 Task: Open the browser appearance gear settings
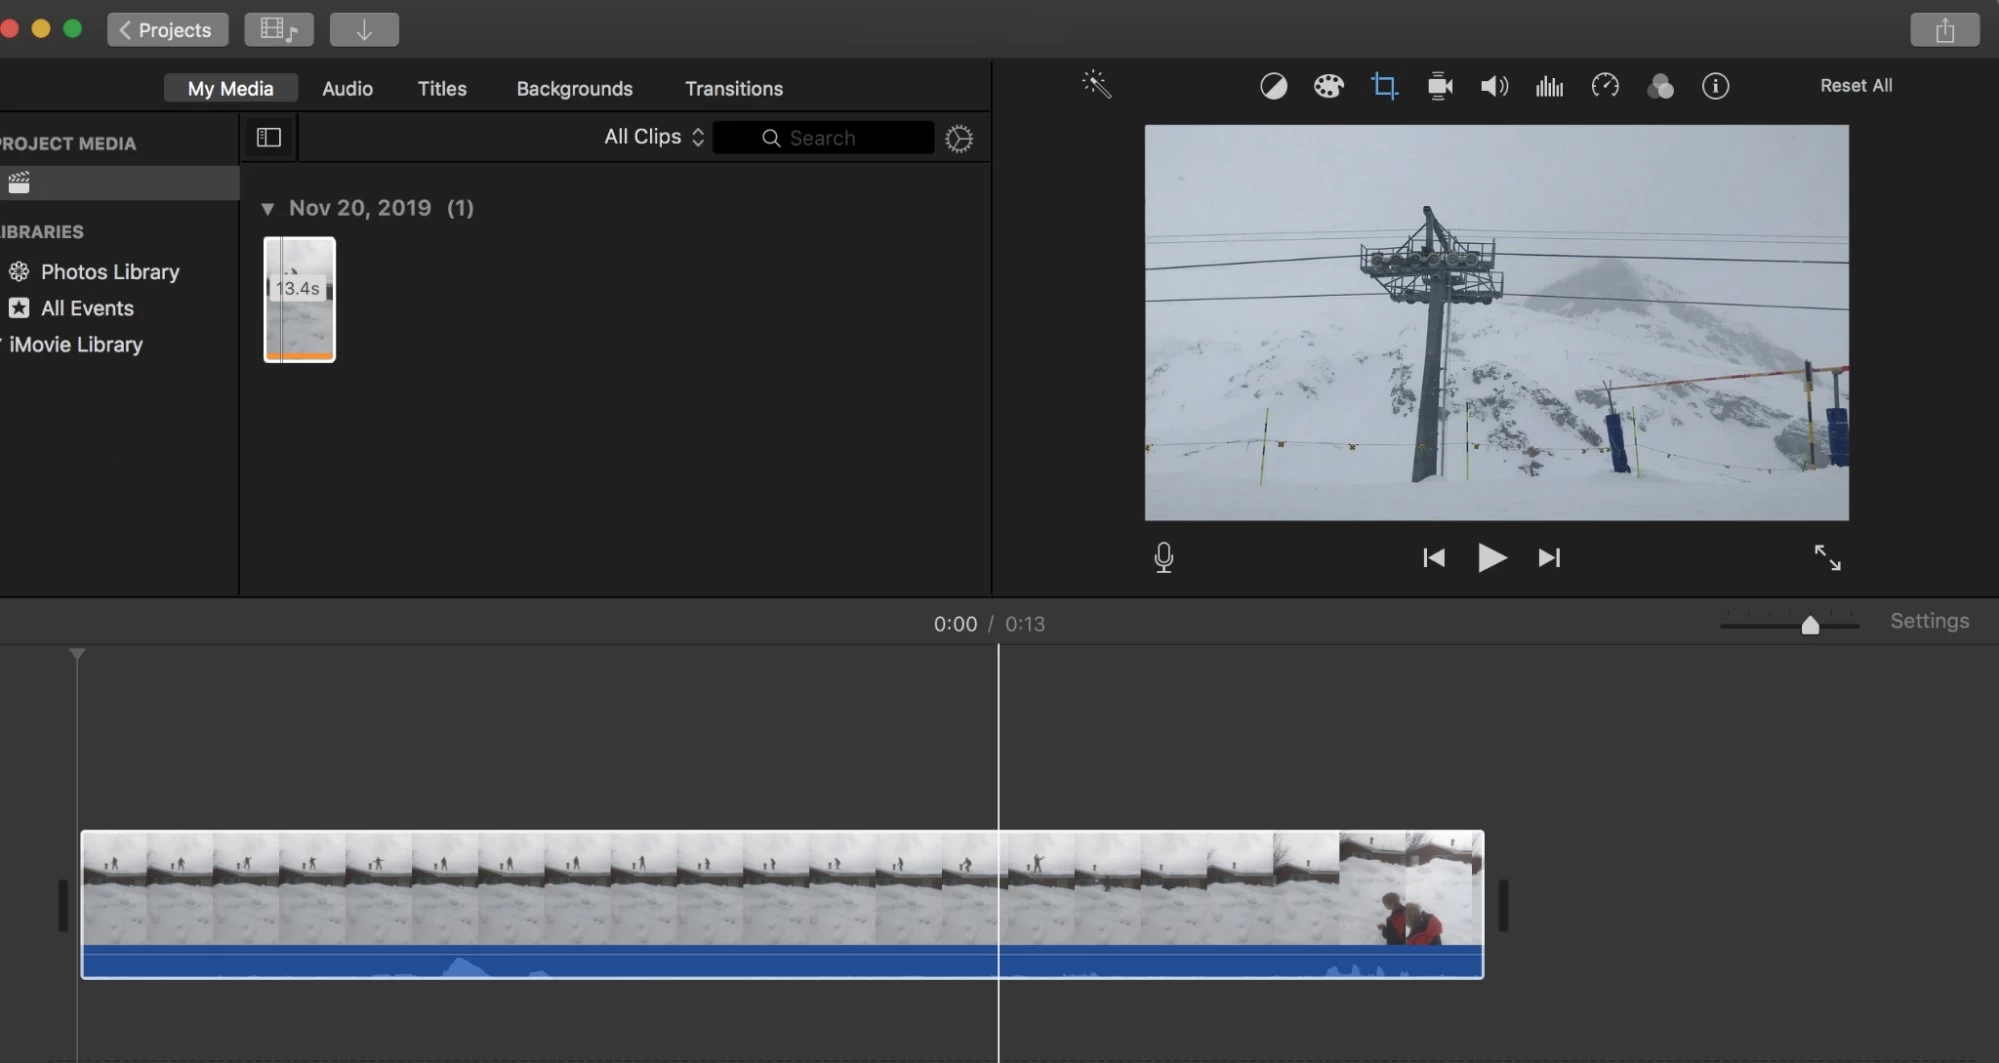(959, 139)
